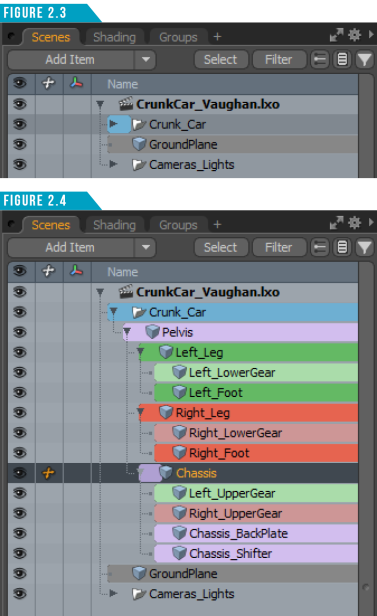This screenshot has height=616, width=377.
Task: Click the funnel filter icon in lower panel
Action: tap(364, 248)
